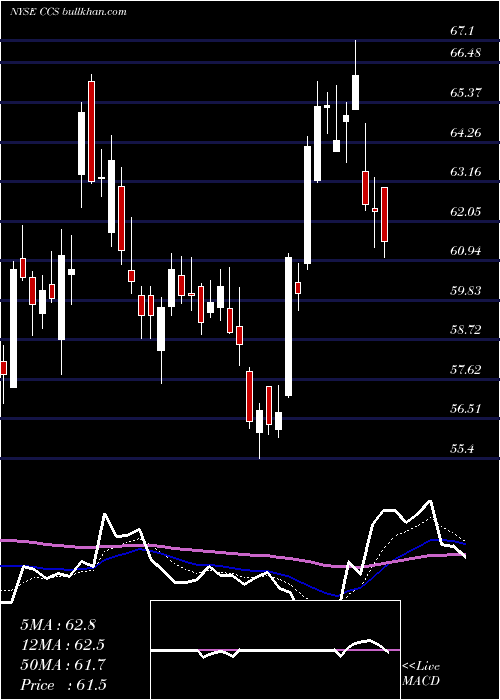Image resolution: width=500 pixels, height=700 pixels.
Task: Click the Price : 61.5 readout
Action: coord(63,685)
